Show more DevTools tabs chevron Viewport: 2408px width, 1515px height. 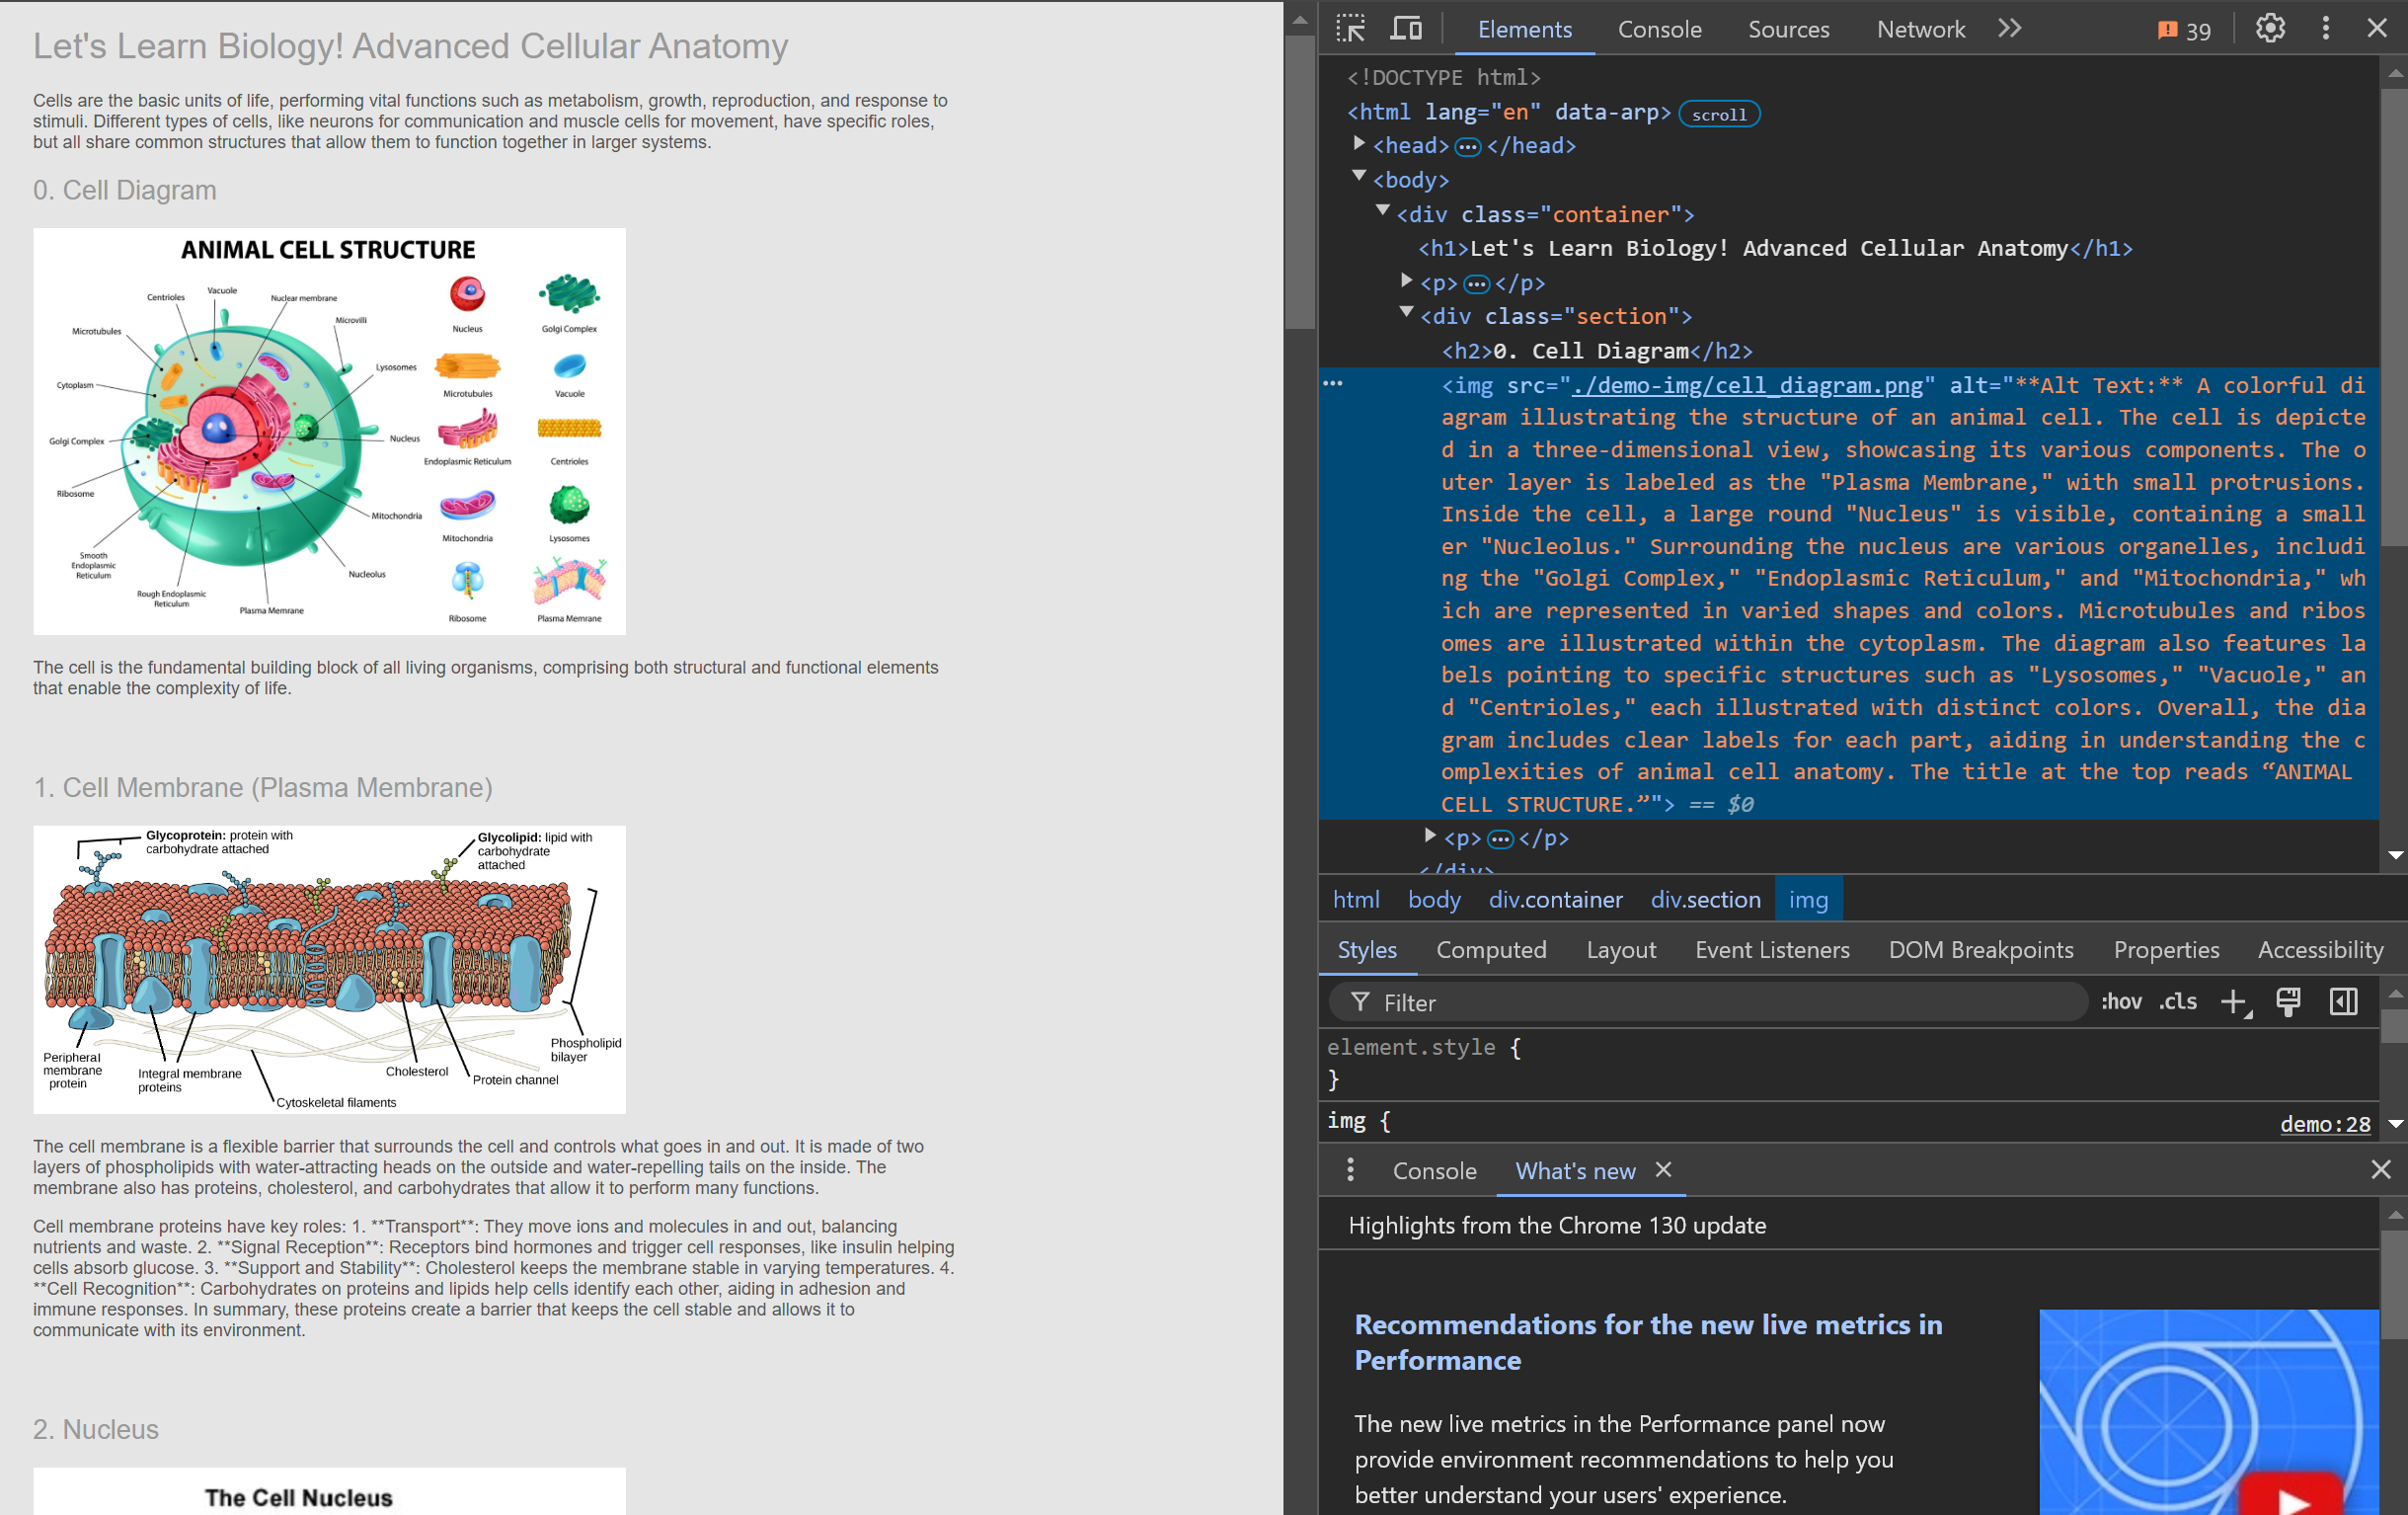tap(2009, 29)
